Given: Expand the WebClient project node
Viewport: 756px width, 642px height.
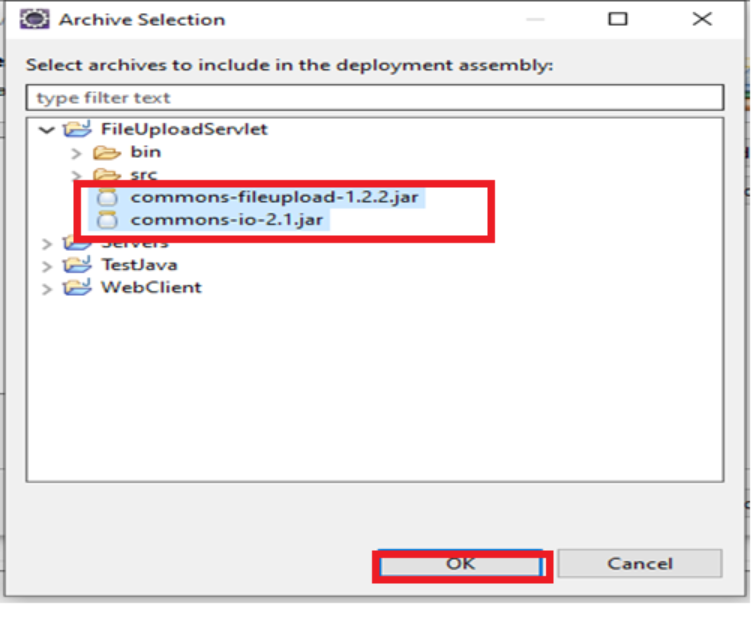Looking at the screenshot, I should pyautogui.click(x=46, y=289).
